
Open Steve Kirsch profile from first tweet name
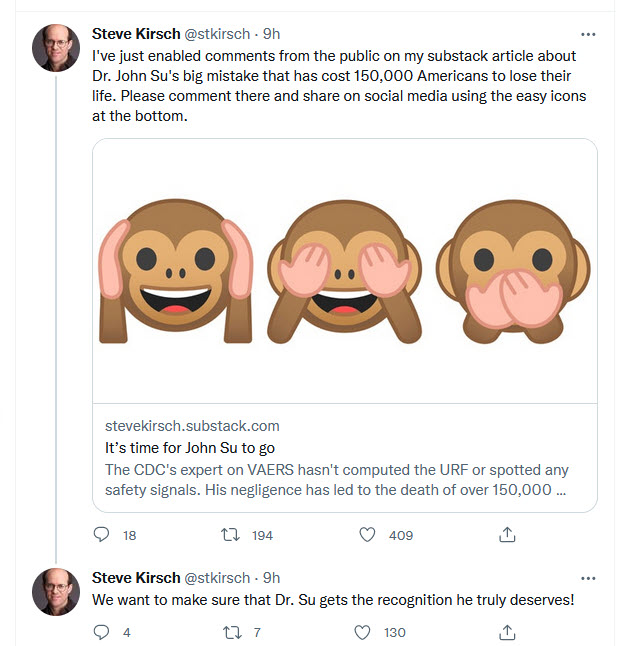tap(136, 34)
